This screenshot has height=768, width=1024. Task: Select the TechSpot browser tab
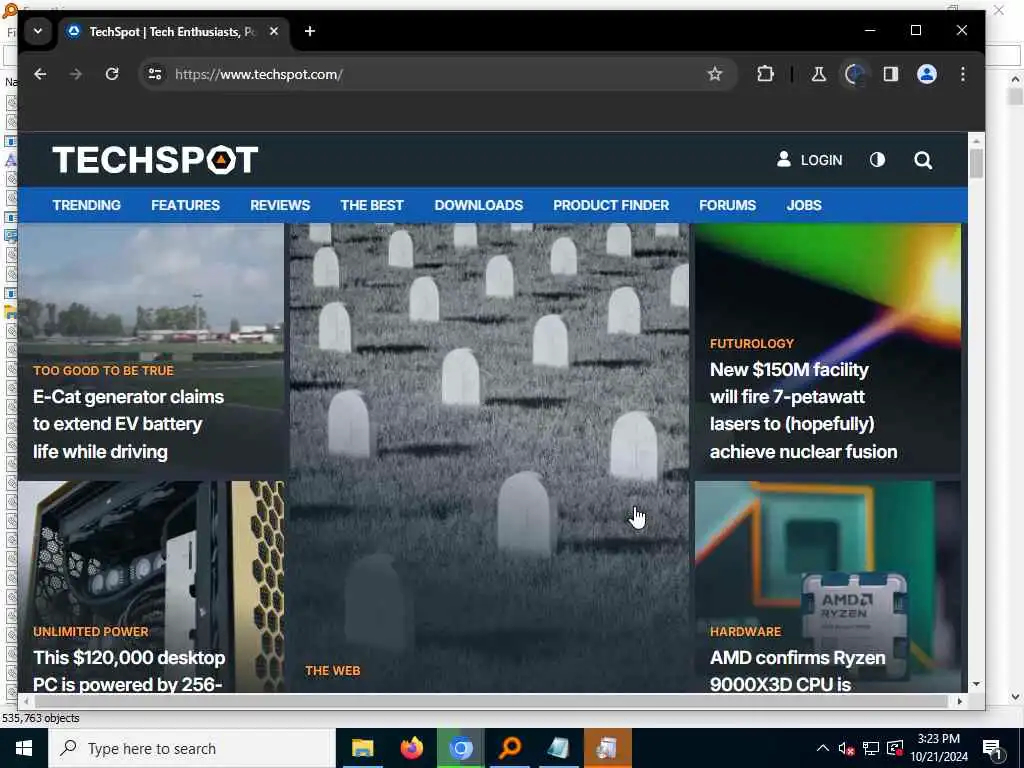coord(174,31)
